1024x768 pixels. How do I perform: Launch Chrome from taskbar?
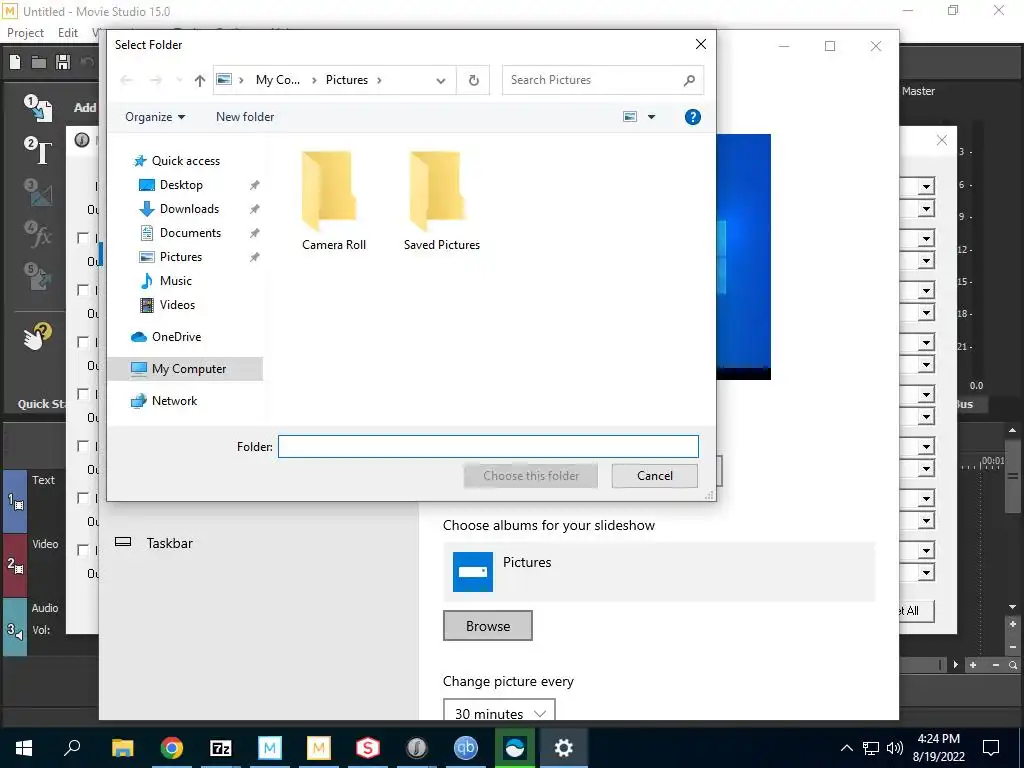click(x=172, y=748)
